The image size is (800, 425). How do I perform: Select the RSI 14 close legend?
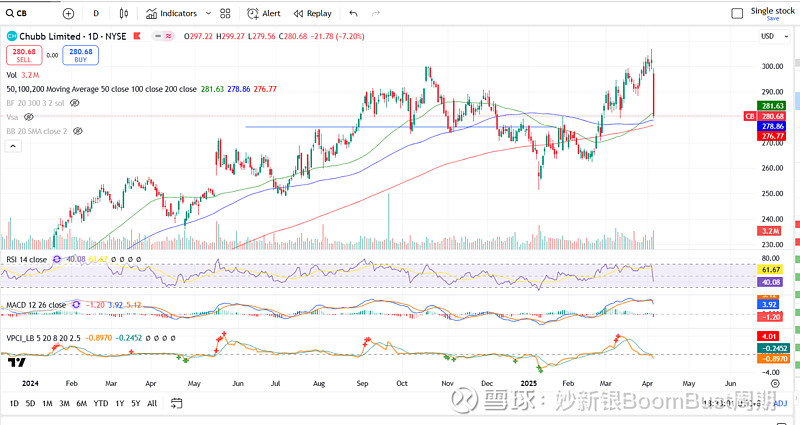(27, 260)
